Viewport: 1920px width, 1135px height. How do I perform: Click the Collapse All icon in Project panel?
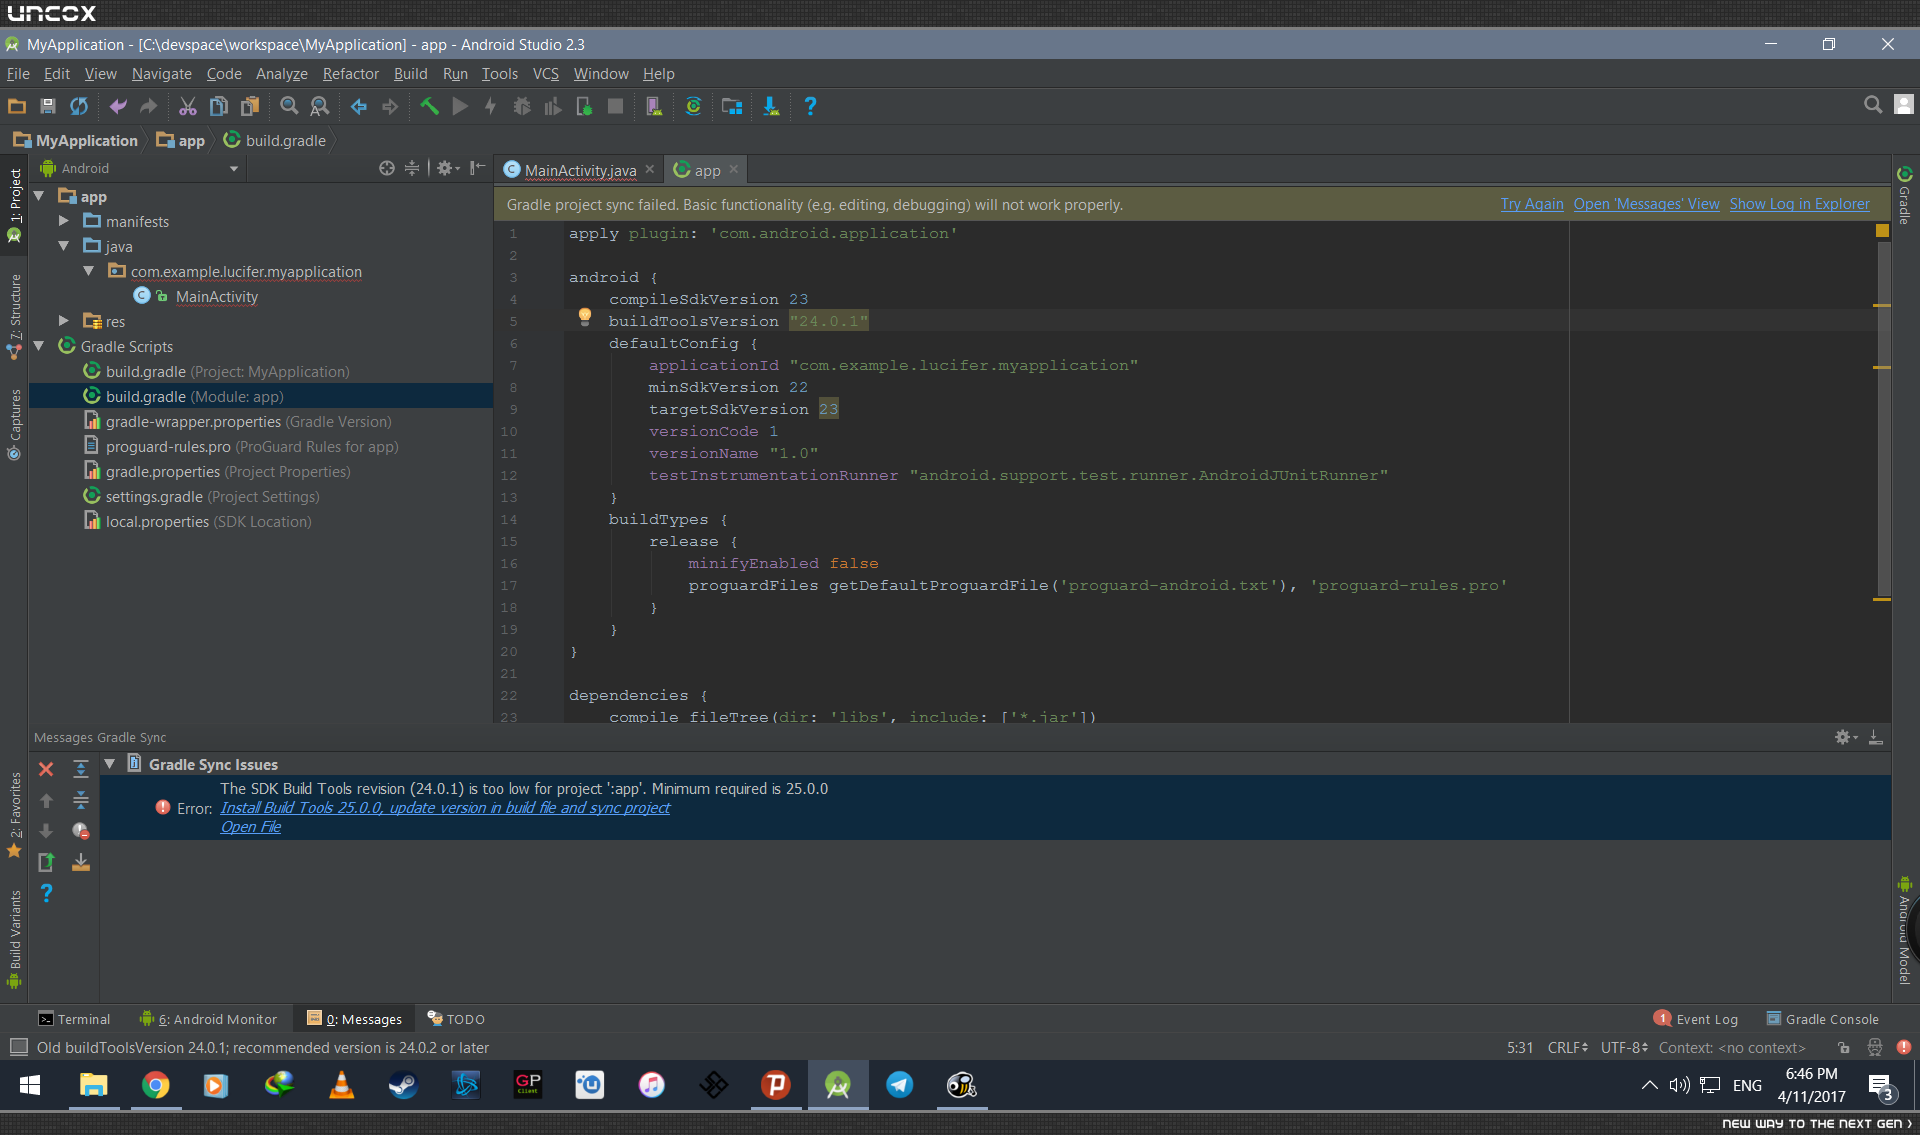pyautogui.click(x=412, y=168)
